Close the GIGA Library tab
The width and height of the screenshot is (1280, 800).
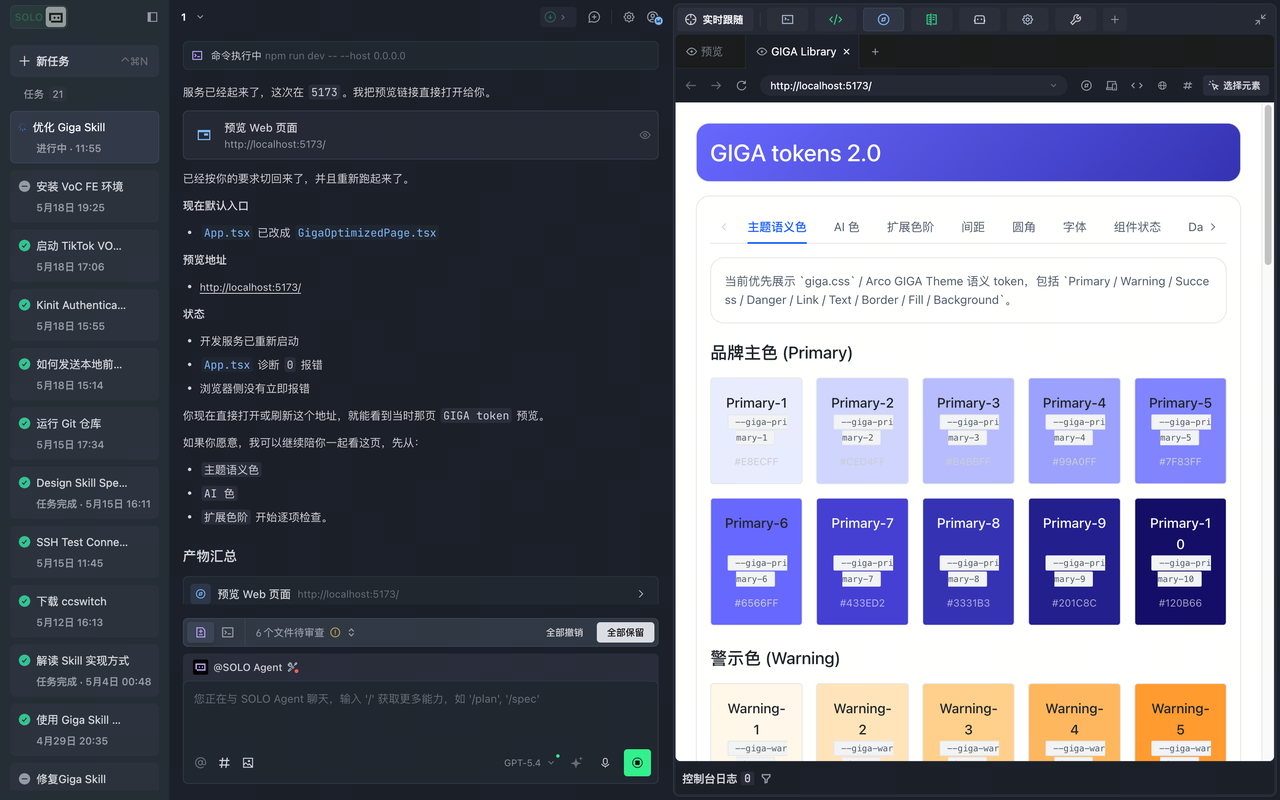[x=847, y=51]
